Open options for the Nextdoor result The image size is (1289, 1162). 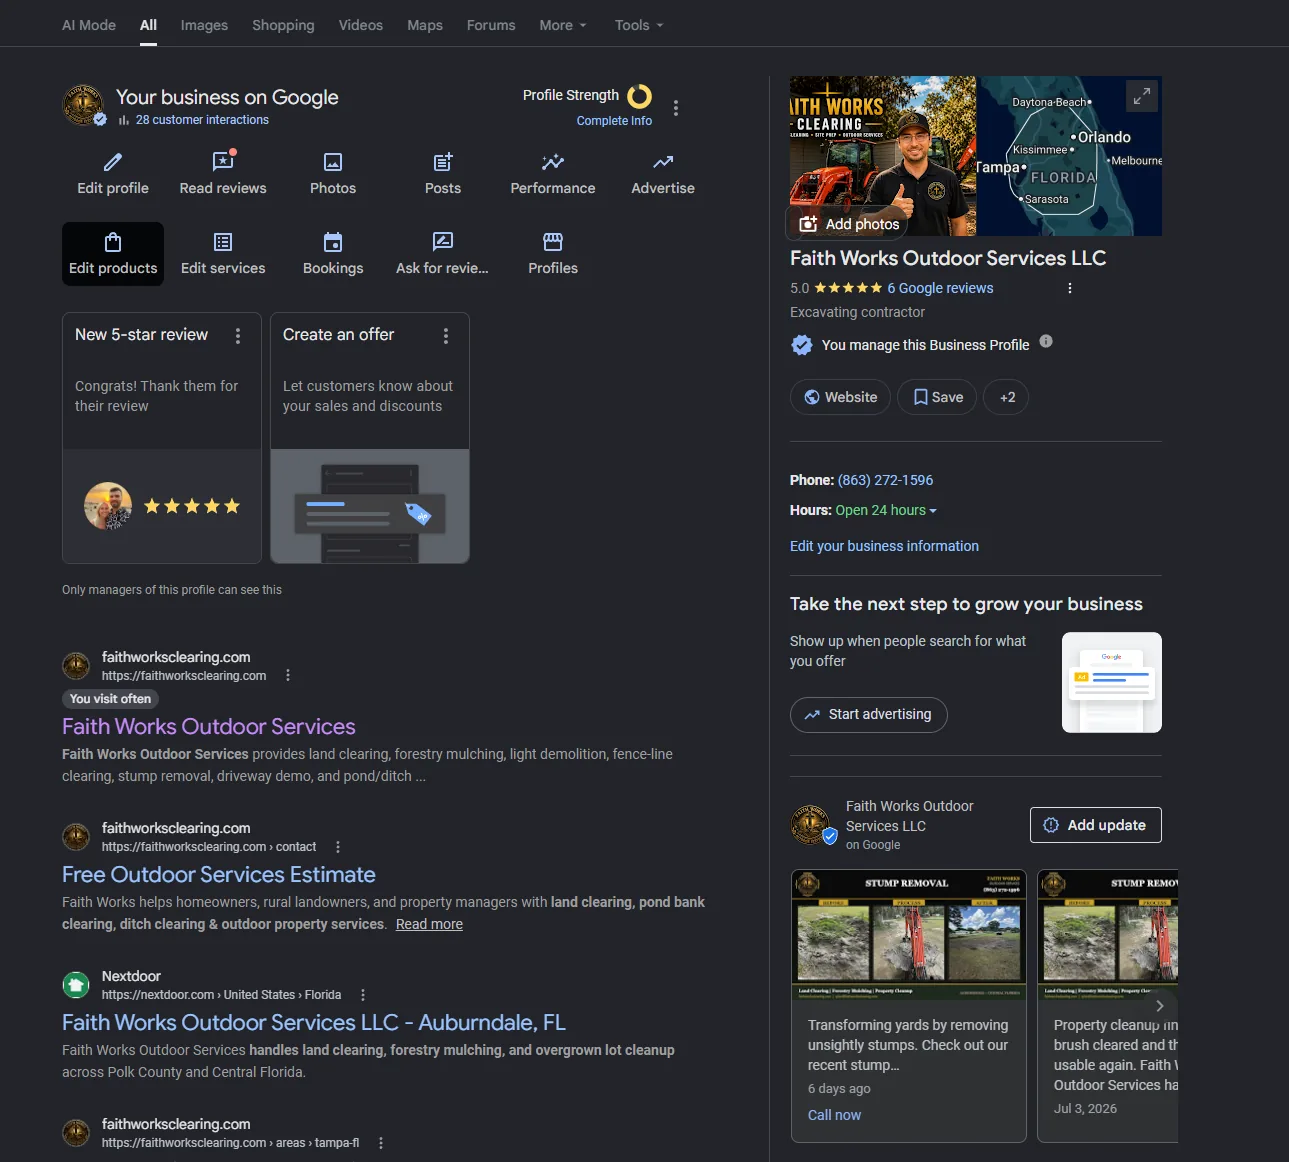point(363,995)
